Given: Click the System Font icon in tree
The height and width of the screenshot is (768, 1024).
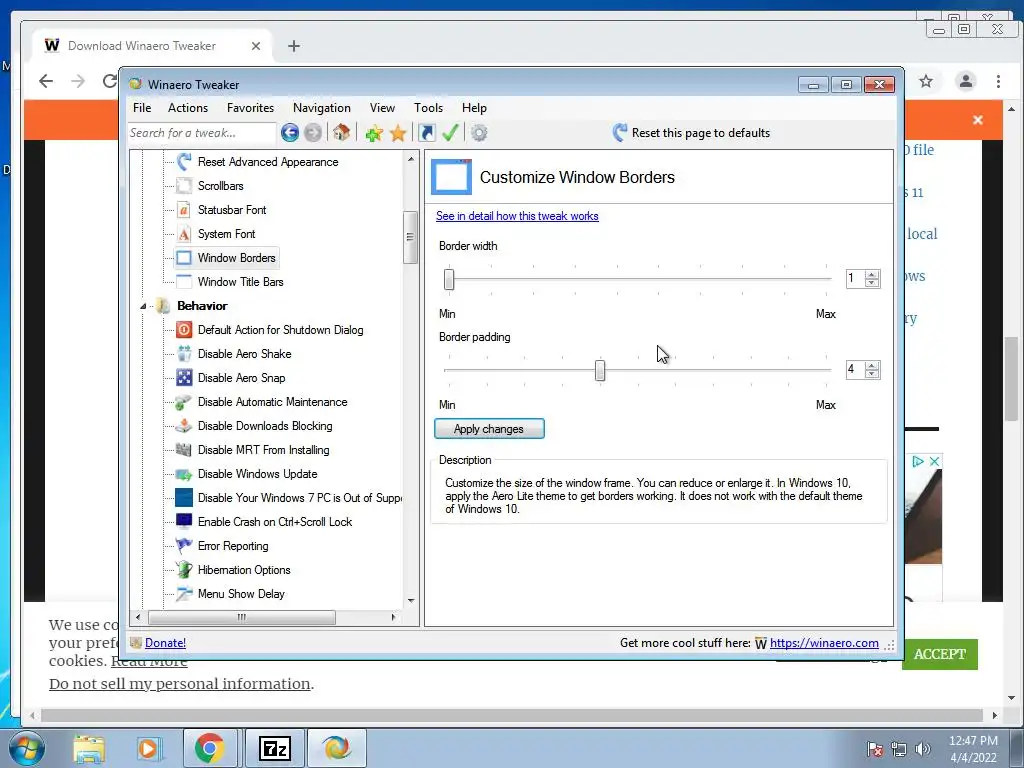Looking at the screenshot, I should [184, 234].
